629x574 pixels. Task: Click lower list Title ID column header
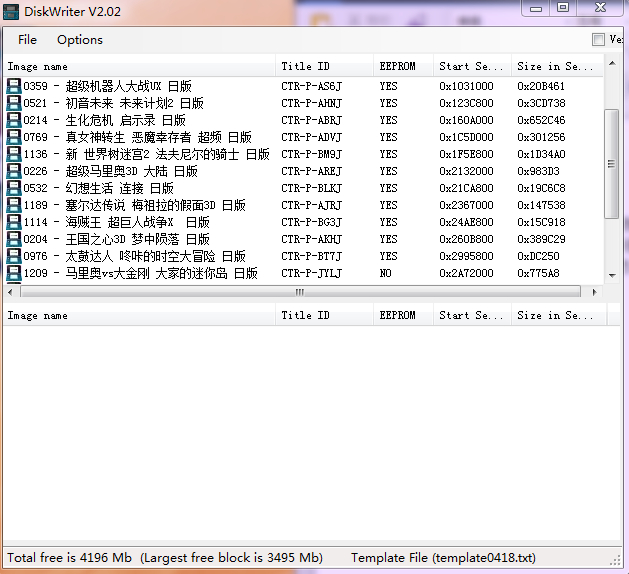click(324, 315)
